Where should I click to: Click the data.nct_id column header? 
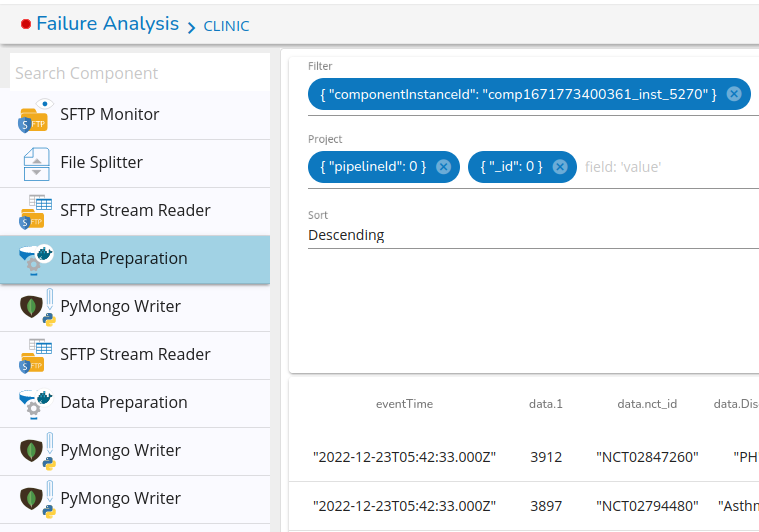646,404
